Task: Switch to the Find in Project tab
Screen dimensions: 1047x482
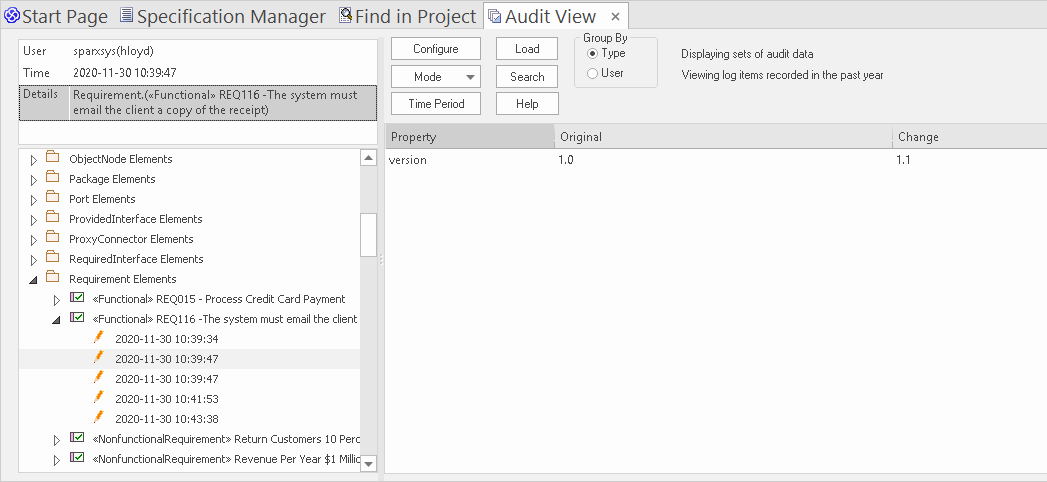Action: pyautogui.click(x=407, y=16)
